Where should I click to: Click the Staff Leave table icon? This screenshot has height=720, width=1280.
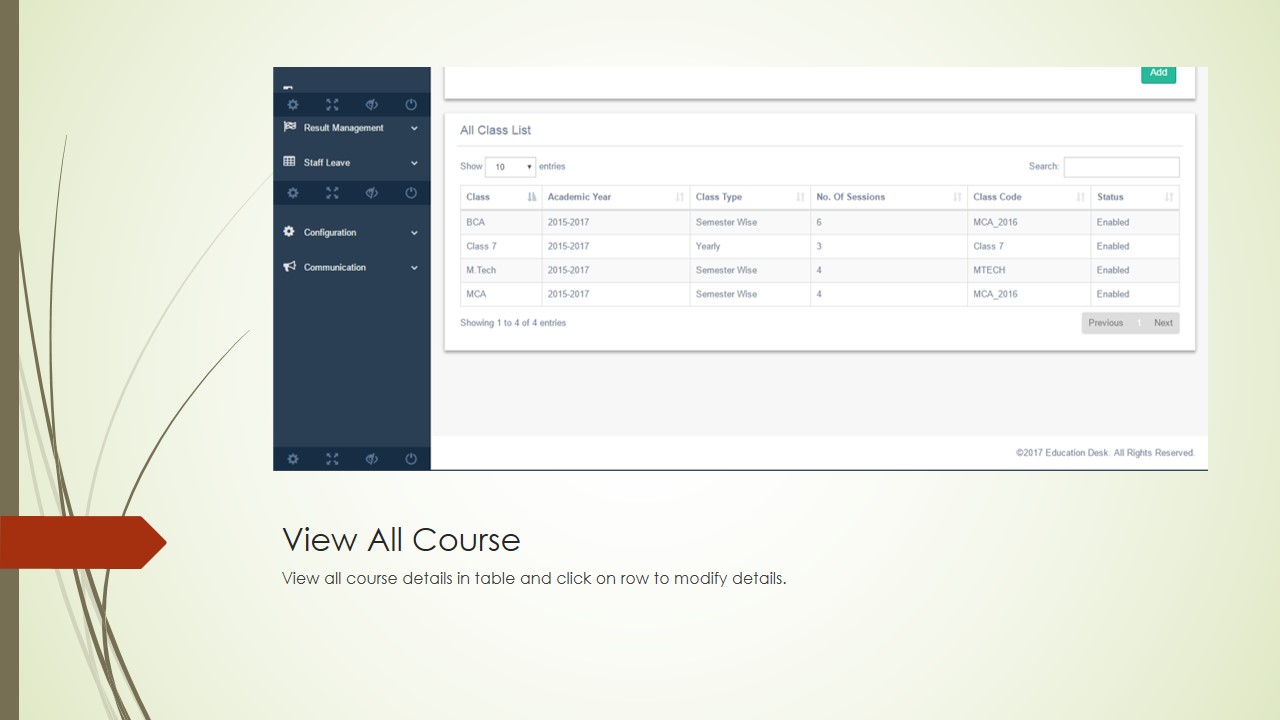tap(290, 162)
